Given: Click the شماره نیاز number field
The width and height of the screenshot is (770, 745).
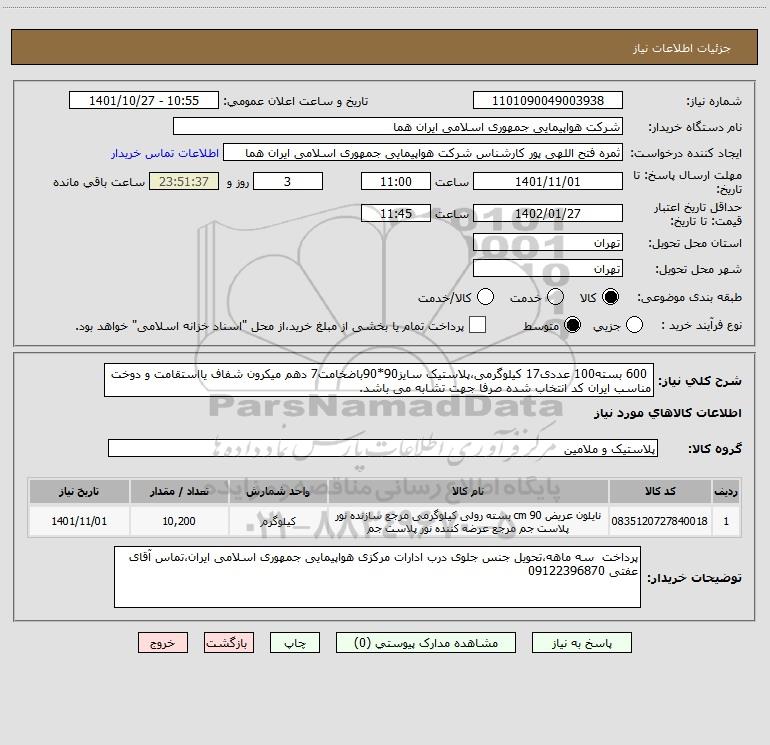Looking at the screenshot, I should 548,101.
